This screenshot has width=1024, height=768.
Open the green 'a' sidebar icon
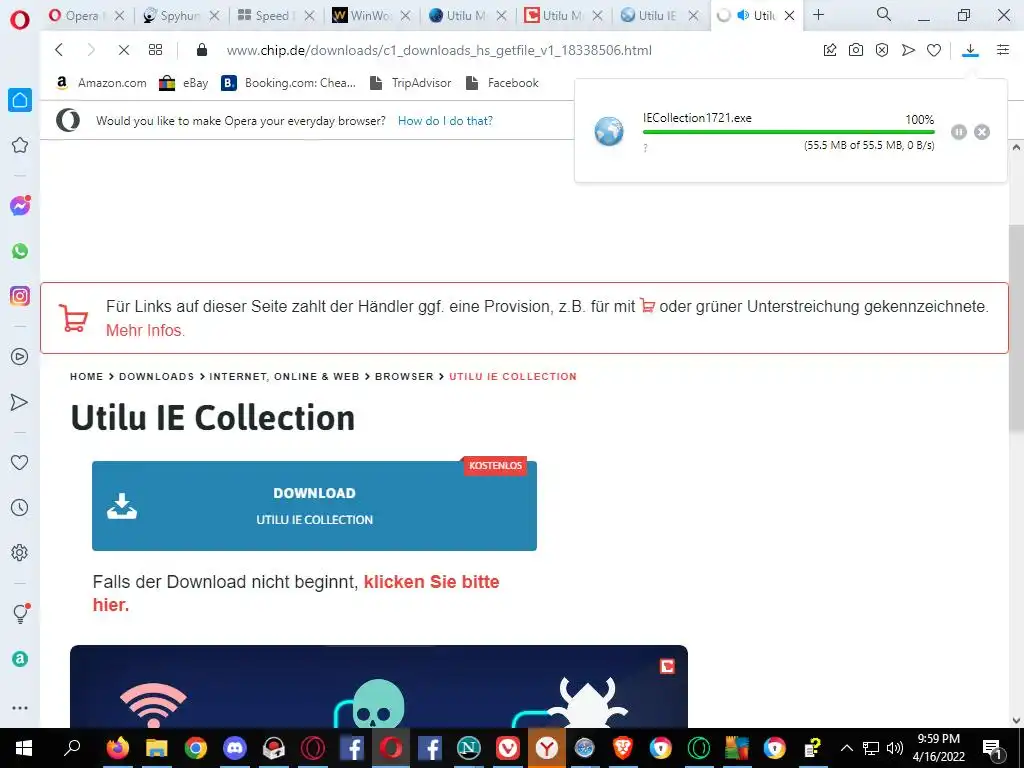20,659
